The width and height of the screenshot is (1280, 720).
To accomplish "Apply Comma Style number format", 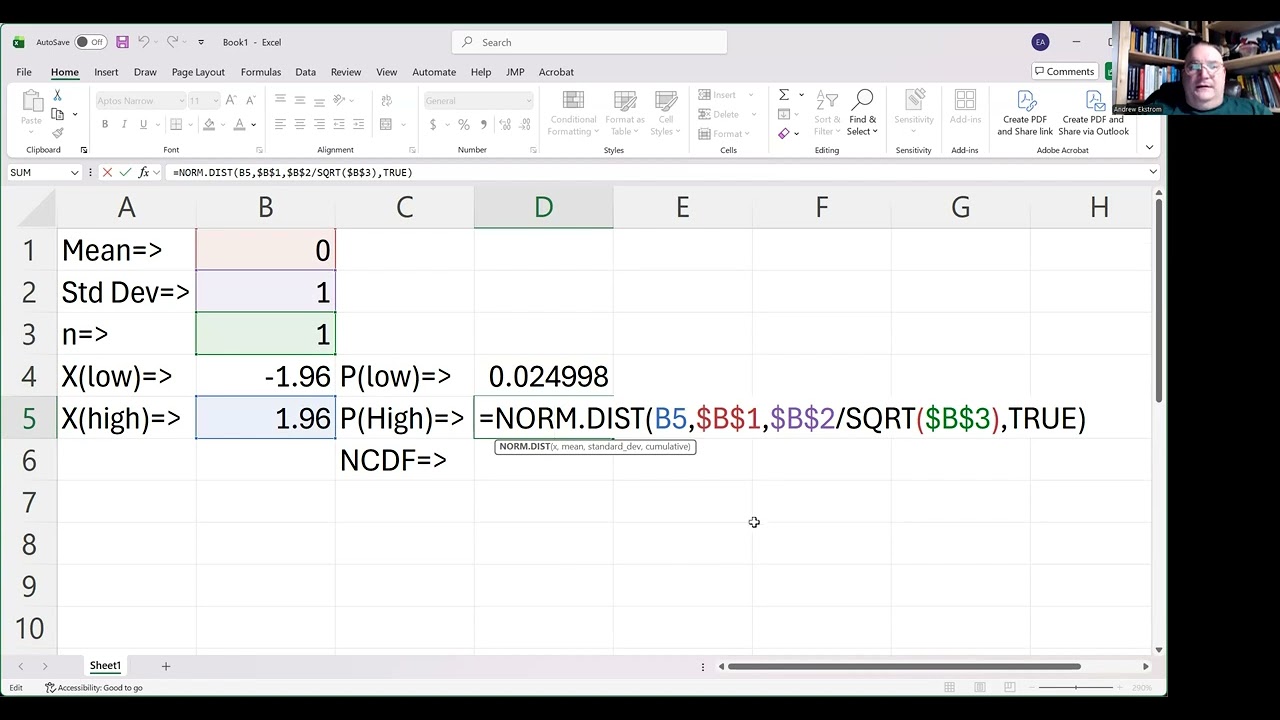I will [x=484, y=124].
